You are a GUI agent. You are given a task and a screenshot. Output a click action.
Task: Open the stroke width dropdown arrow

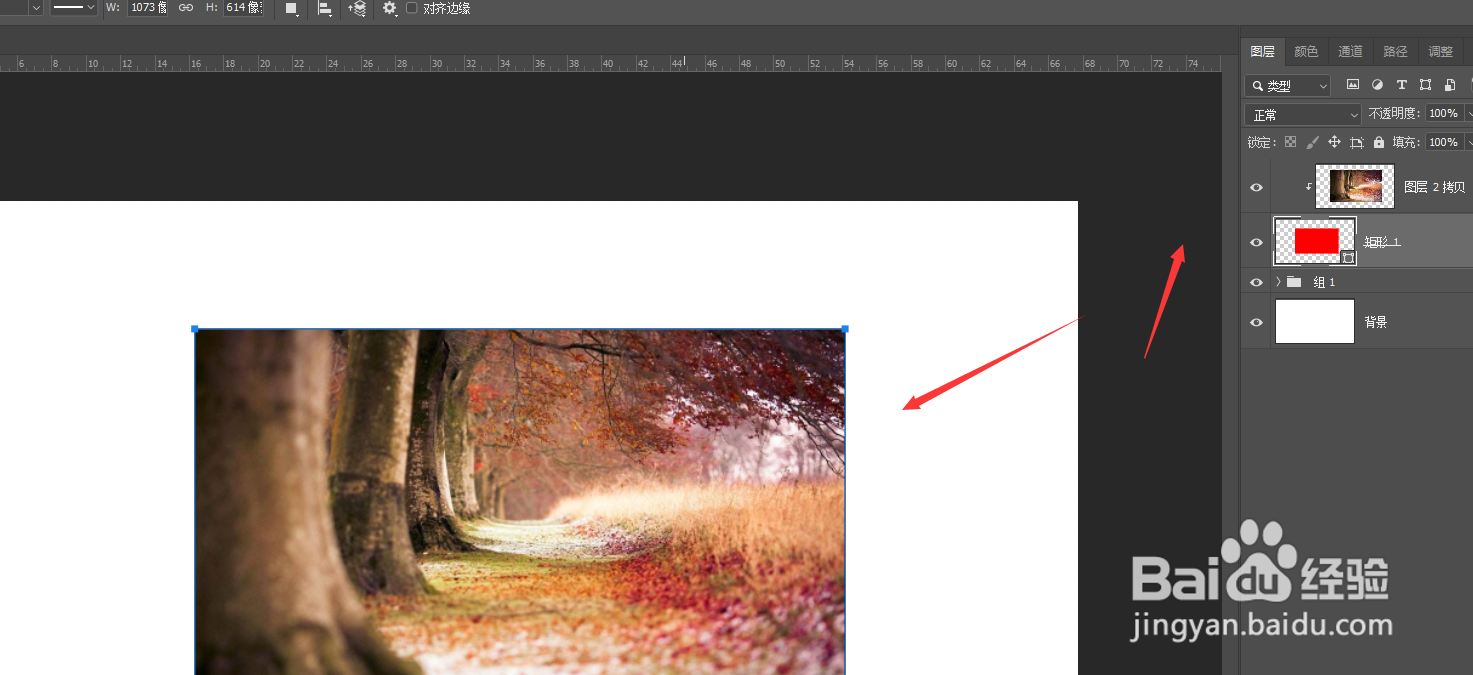coord(36,8)
